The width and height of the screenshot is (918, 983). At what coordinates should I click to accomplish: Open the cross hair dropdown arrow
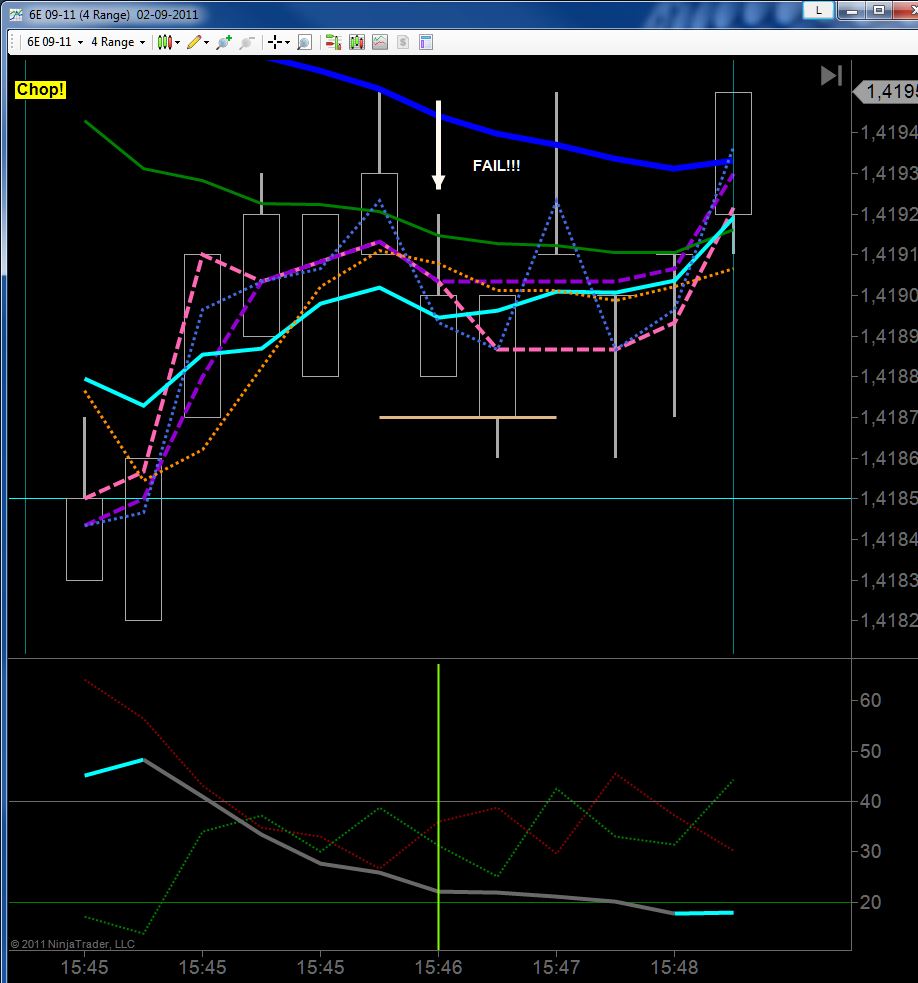point(287,43)
